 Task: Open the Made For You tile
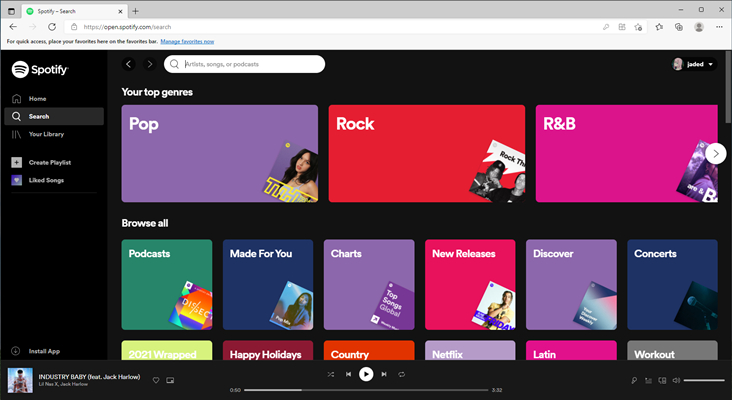pos(268,285)
